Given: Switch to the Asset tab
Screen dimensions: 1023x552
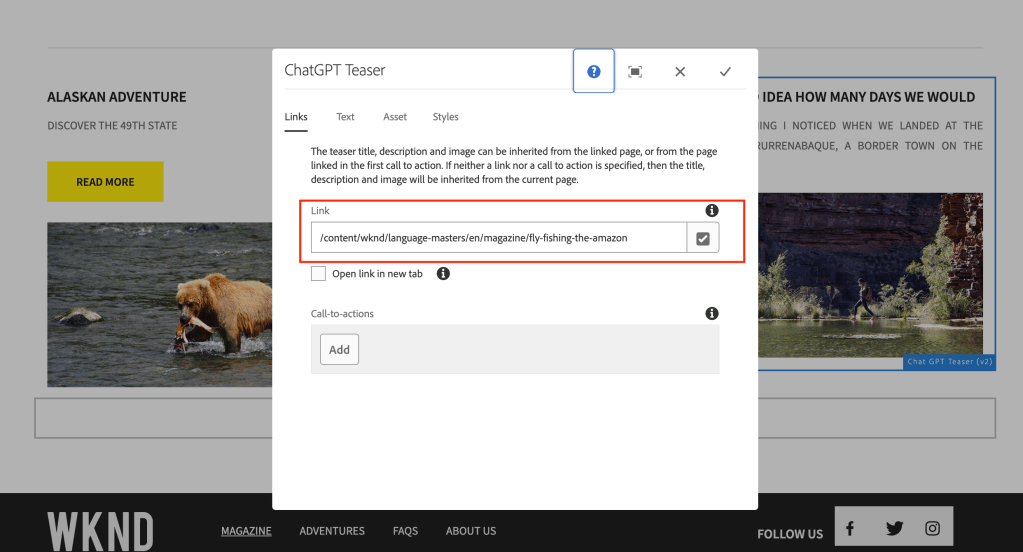Looking at the screenshot, I should [395, 117].
